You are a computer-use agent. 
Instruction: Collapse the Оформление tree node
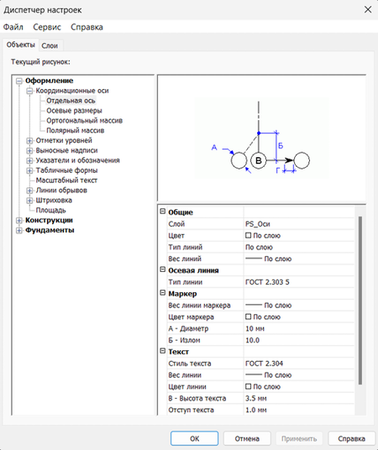point(19,81)
